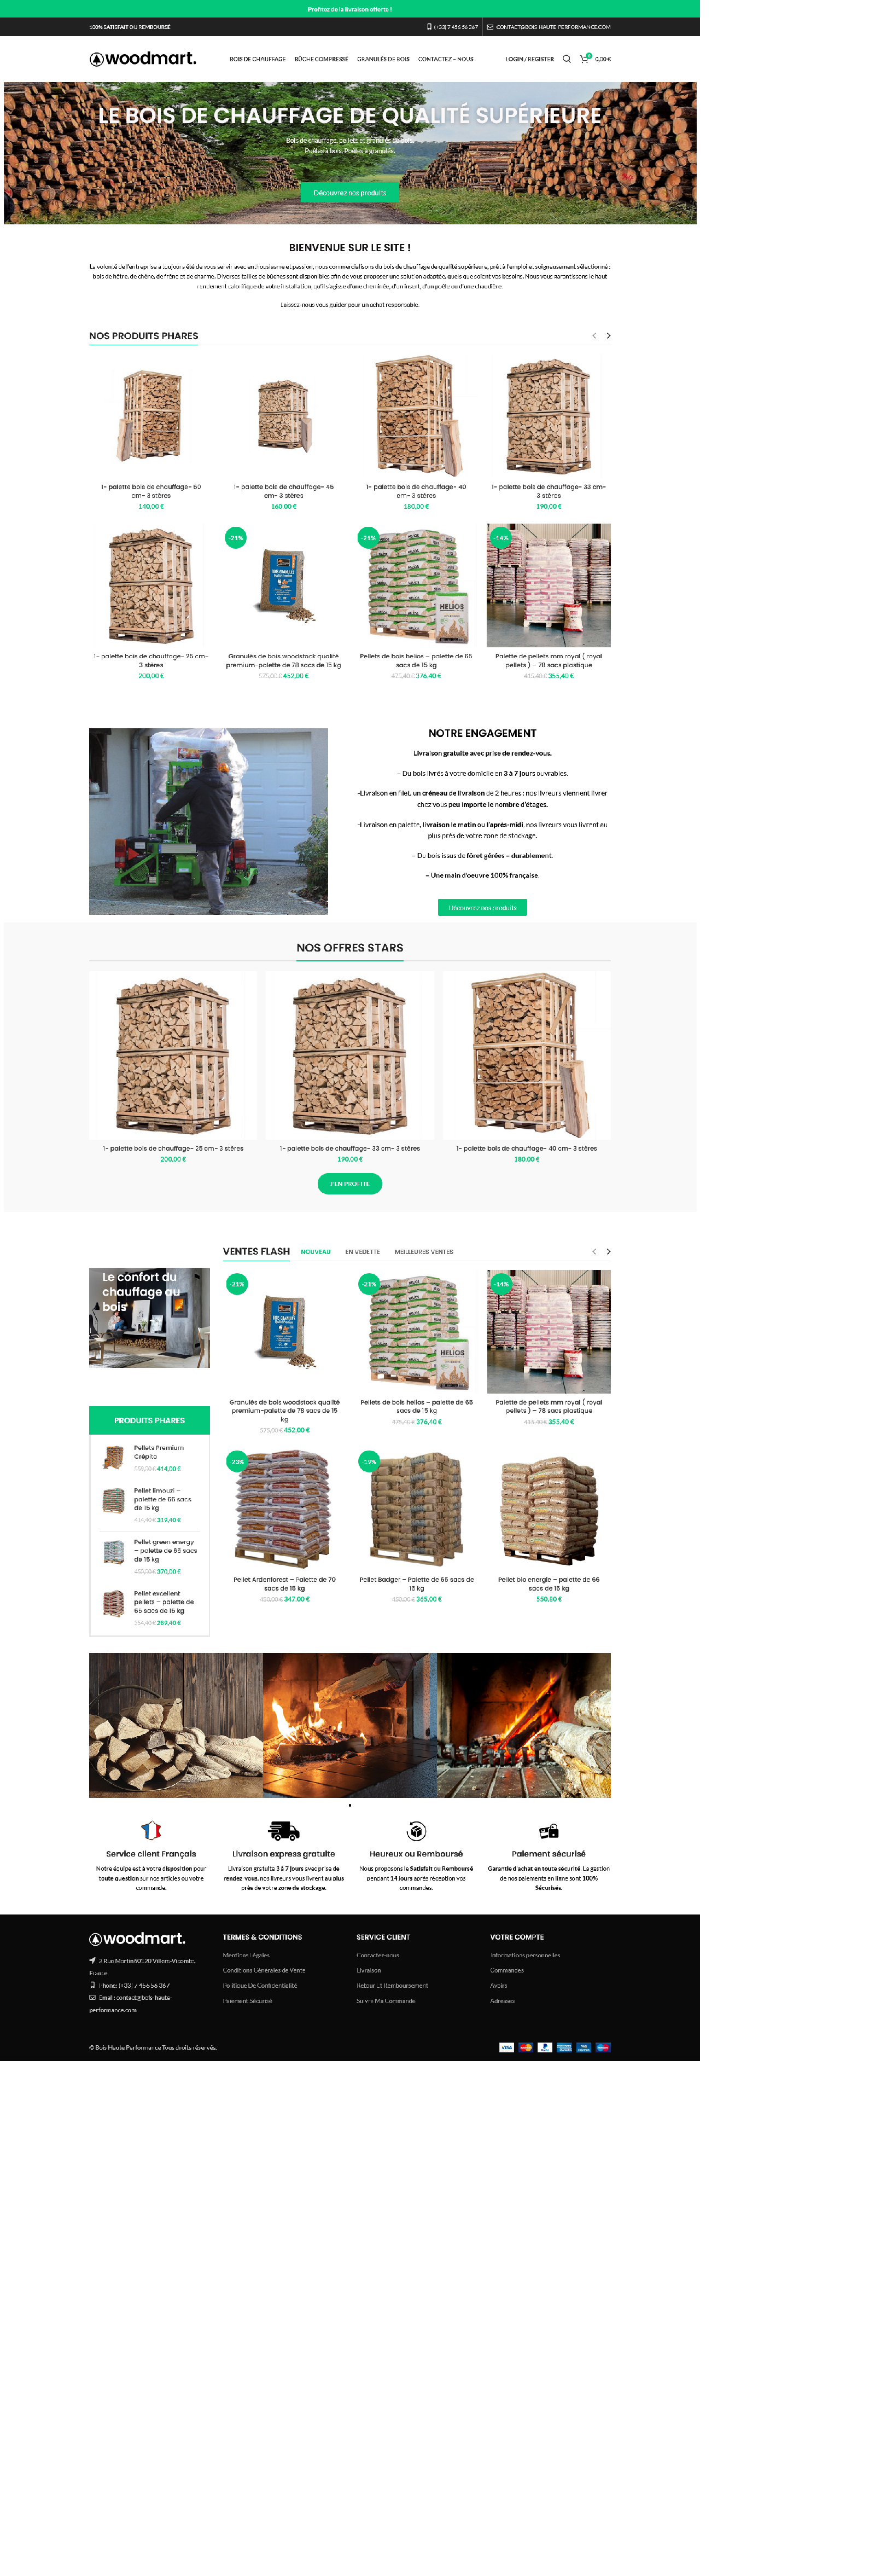875x2576 pixels.
Task: Go to previous Nos Produits Phares slide
Action: [x=594, y=336]
